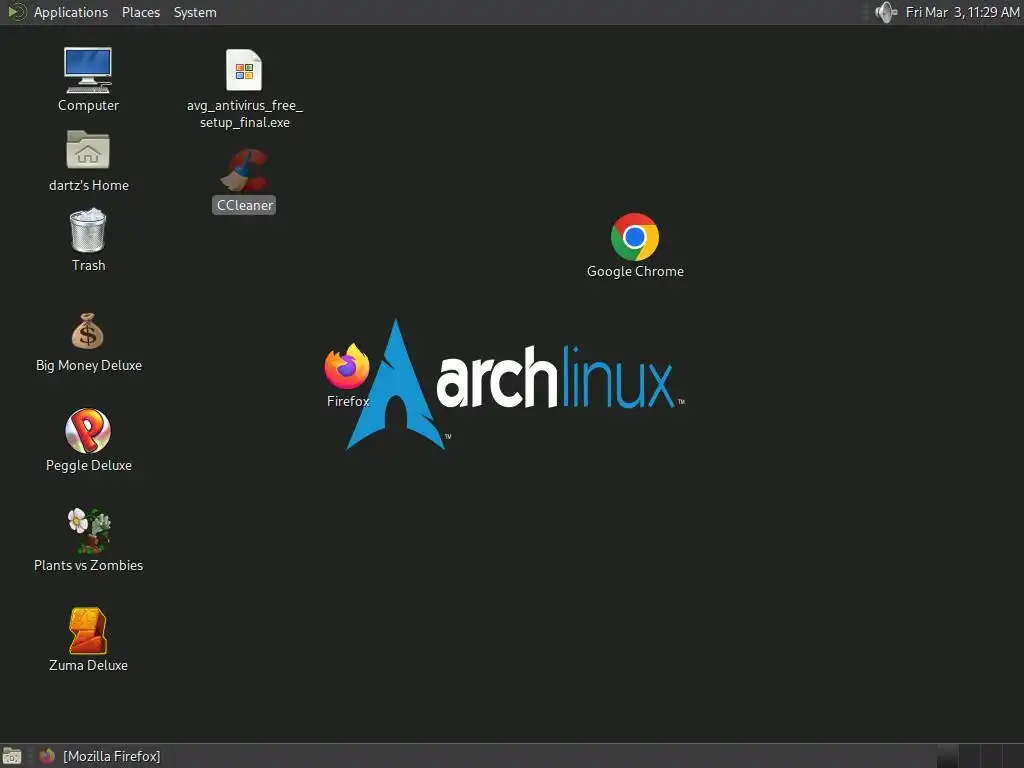
Task: Click the MATE logo beside Applications
Action: (16, 12)
